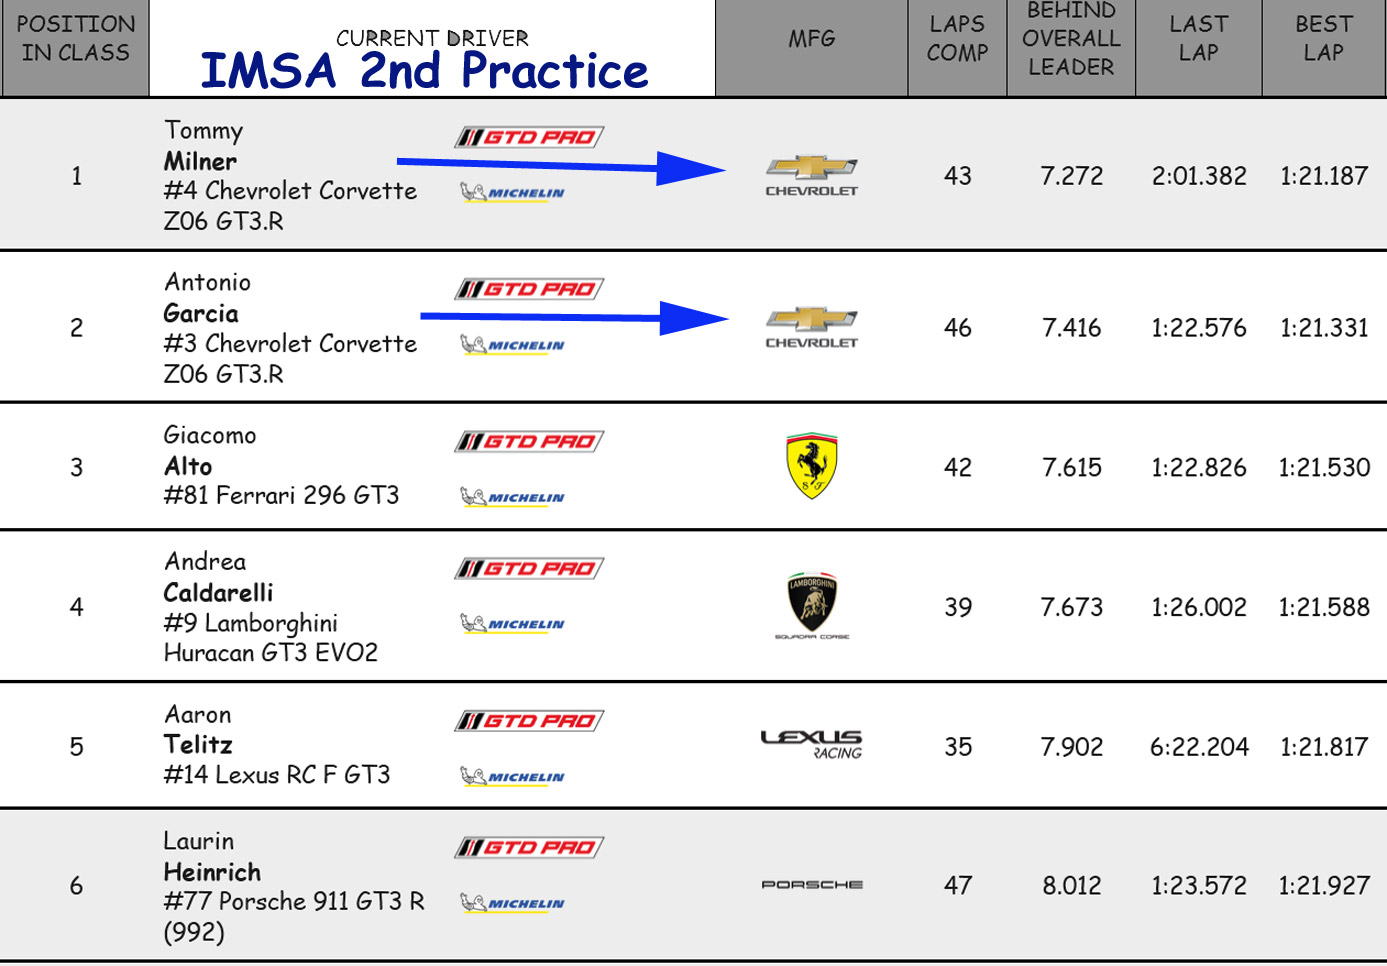Viewport: 1387px width, 966px height.
Task: Select the Lexus Racing logo
Action: pyautogui.click(x=811, y=744)
